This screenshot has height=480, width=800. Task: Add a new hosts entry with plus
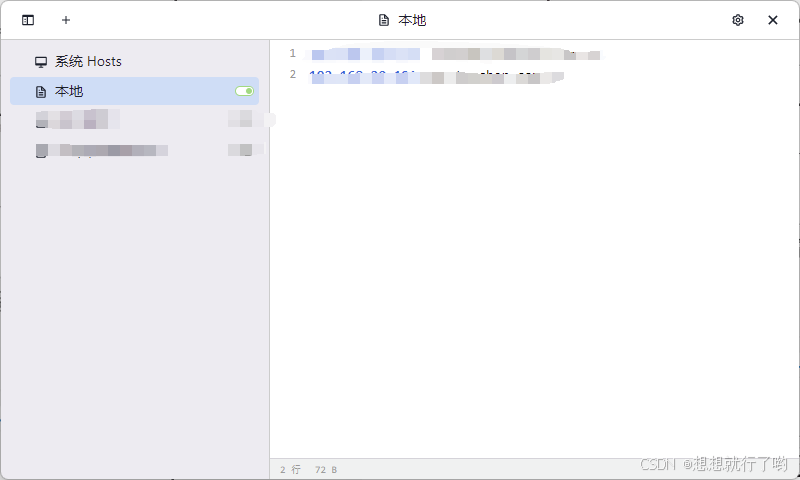pos(66,20)
